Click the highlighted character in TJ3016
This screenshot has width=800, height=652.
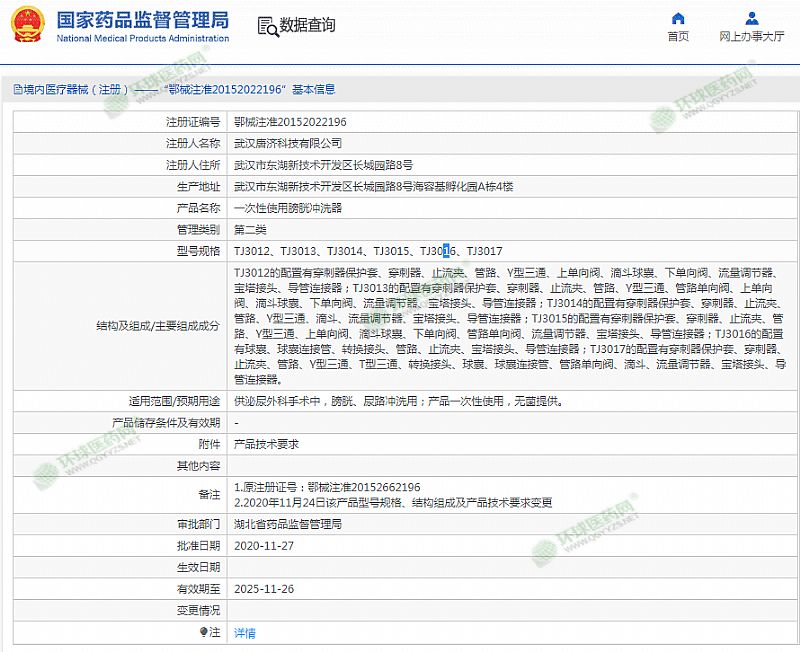point(447,252)
